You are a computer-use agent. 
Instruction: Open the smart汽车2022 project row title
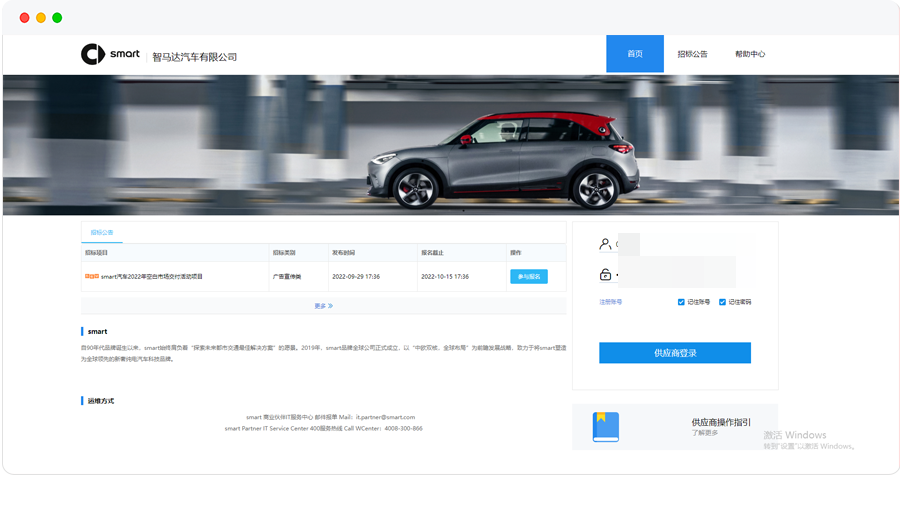[x=152, y=277]
